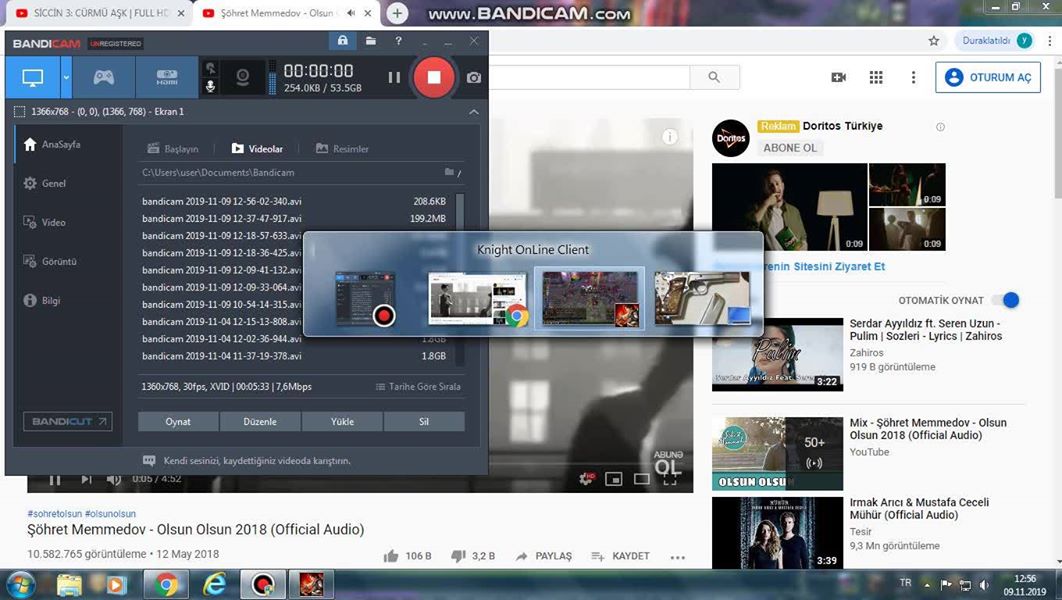The height and width of the screenshot is (600, 1062).
Task: Click the YouTube search button
Action: [x=715, y=77]
